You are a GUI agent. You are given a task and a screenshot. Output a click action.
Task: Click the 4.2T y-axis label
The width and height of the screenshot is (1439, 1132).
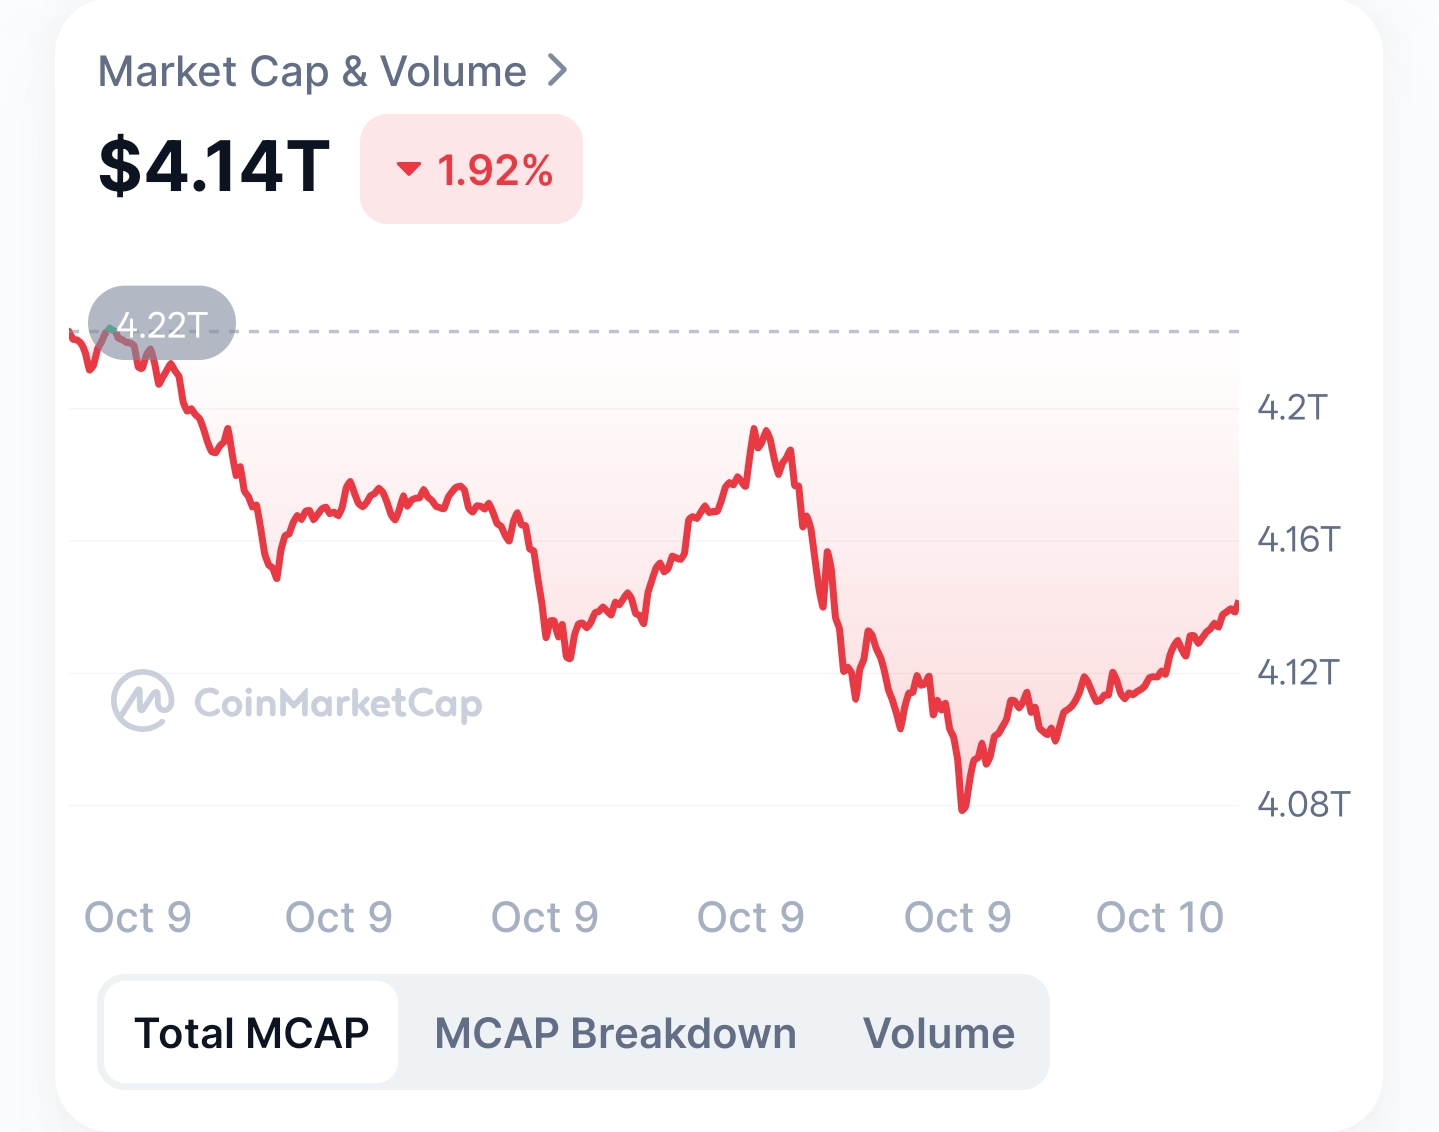1292,408
